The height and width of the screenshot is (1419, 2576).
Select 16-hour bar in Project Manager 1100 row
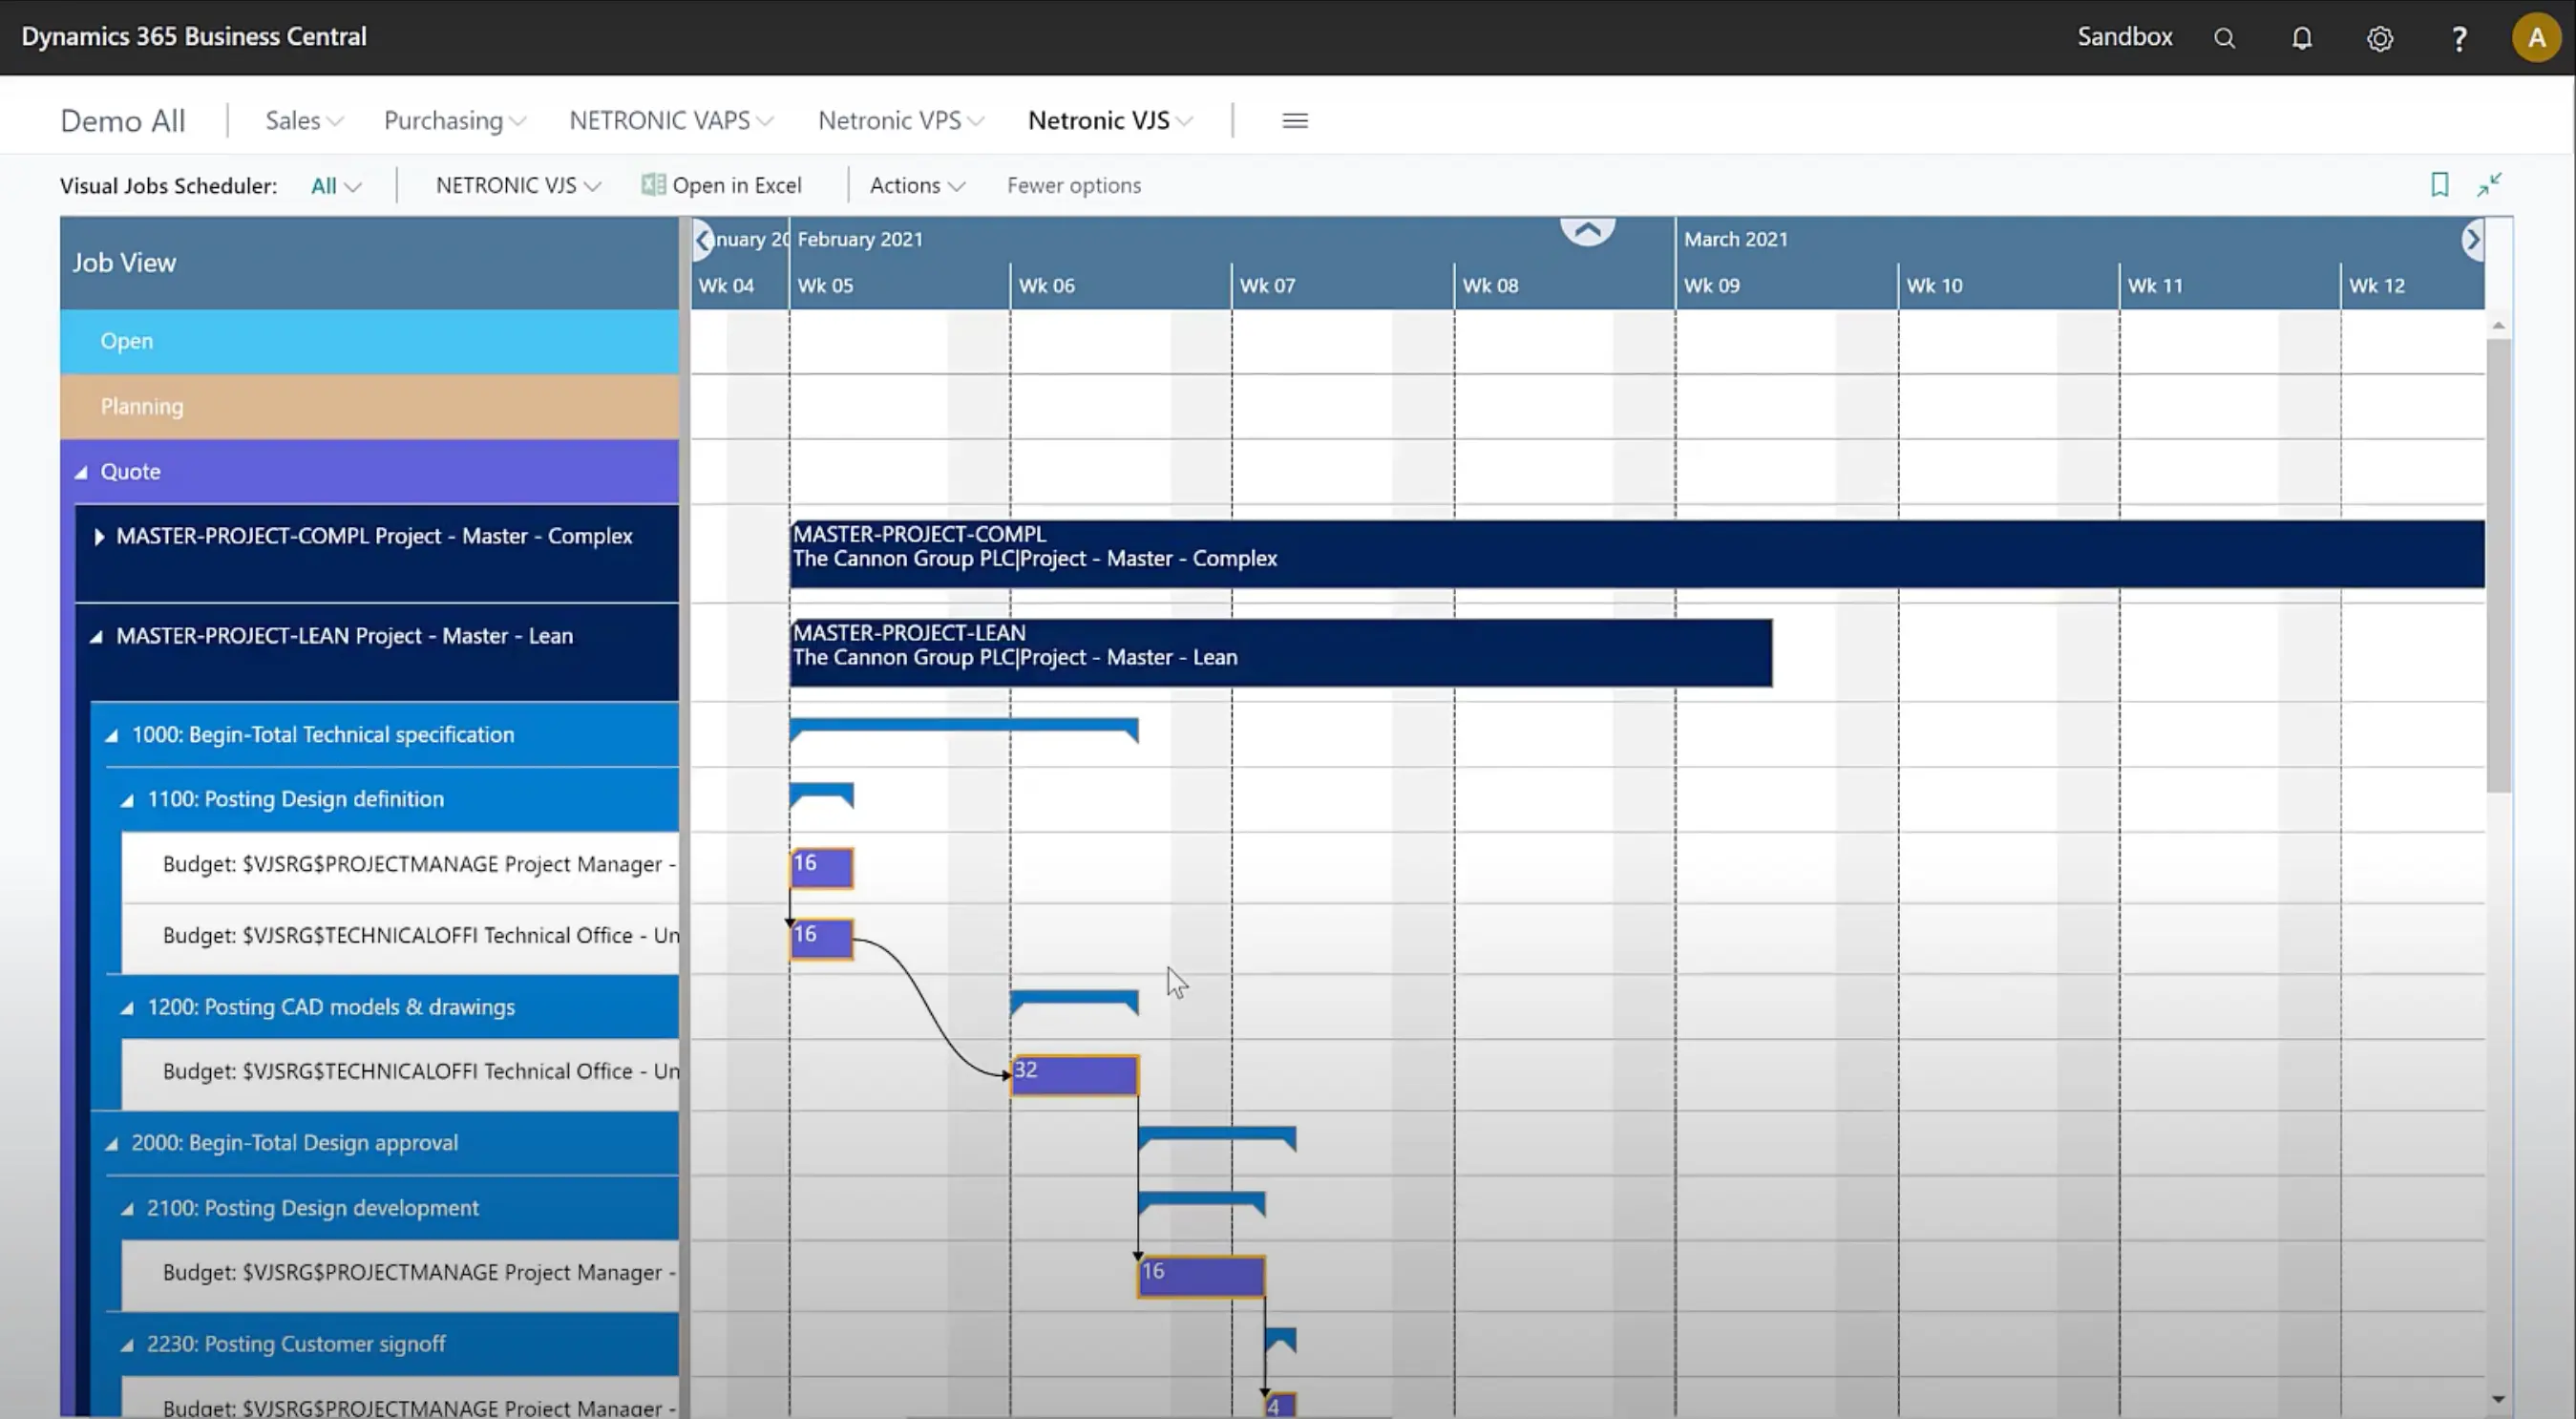coord(822,867)
